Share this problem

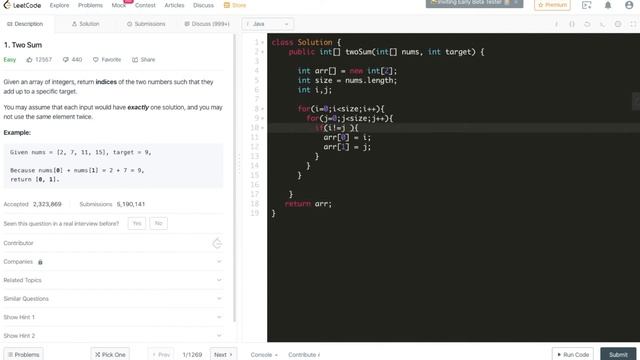144,60
